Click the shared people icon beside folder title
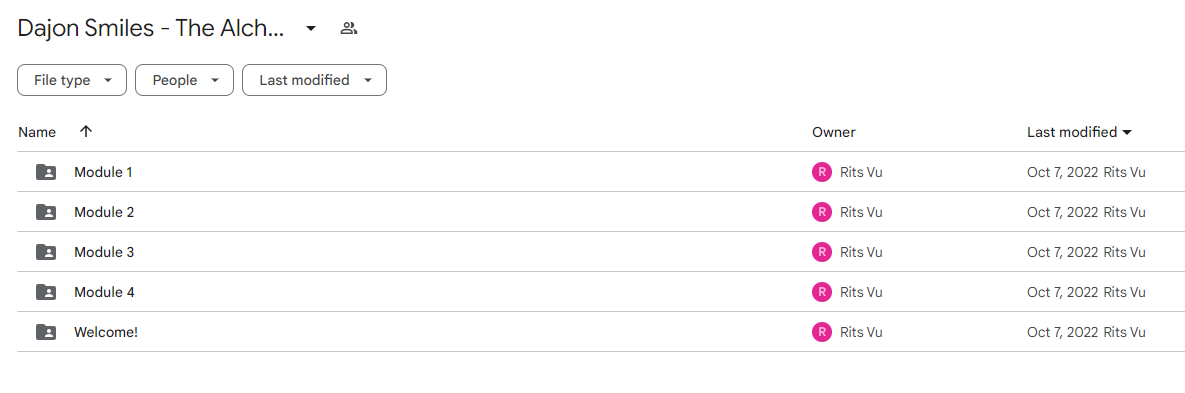The height and width of the screenshot is (393, 1185). (348, 29)
